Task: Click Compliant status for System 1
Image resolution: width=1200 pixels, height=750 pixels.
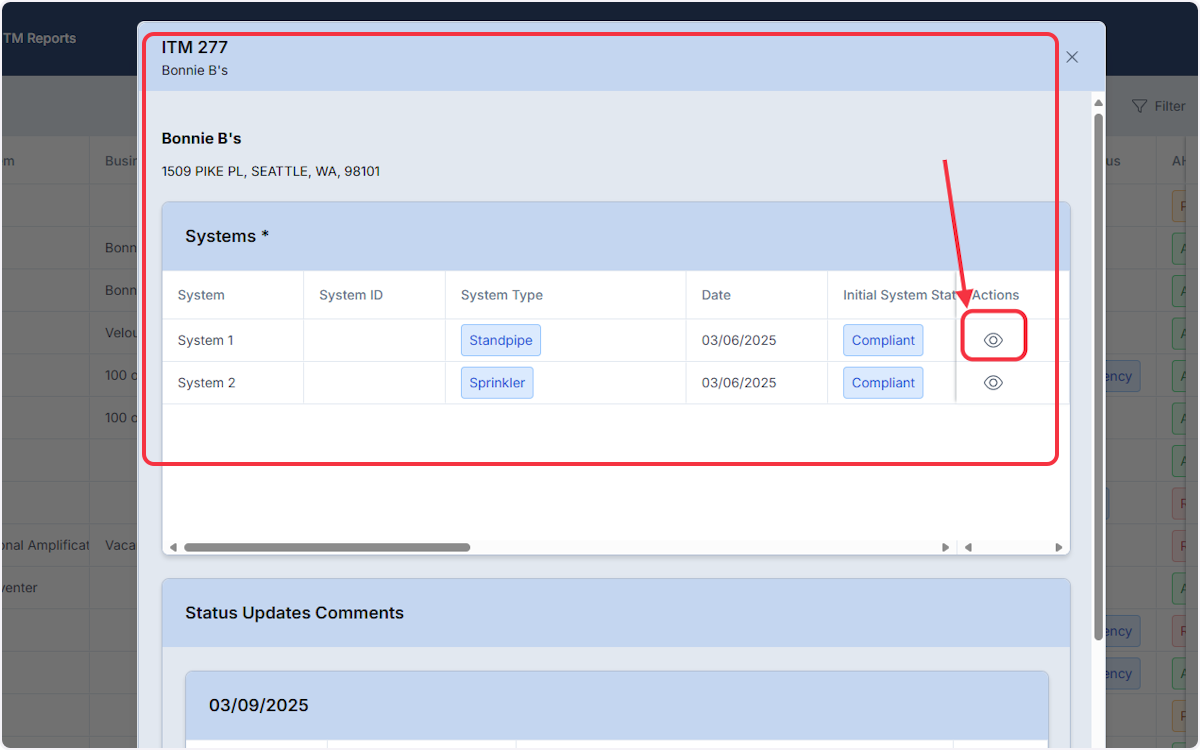Action: click(x=883, y=340)
